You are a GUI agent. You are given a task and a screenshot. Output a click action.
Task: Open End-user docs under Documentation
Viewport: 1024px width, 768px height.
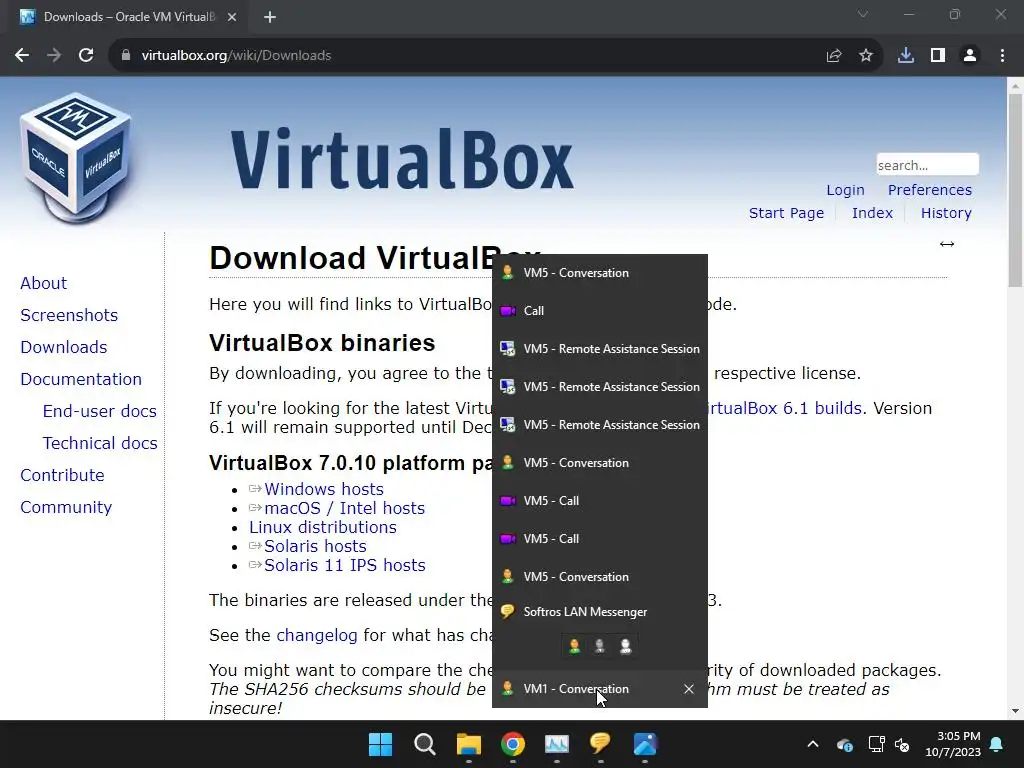click(99, 411)
